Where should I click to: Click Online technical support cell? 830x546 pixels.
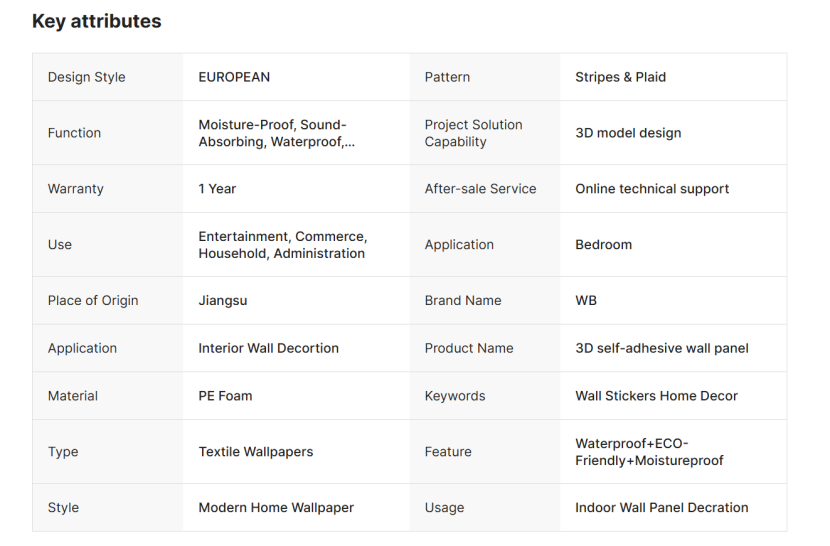point(652,189)
